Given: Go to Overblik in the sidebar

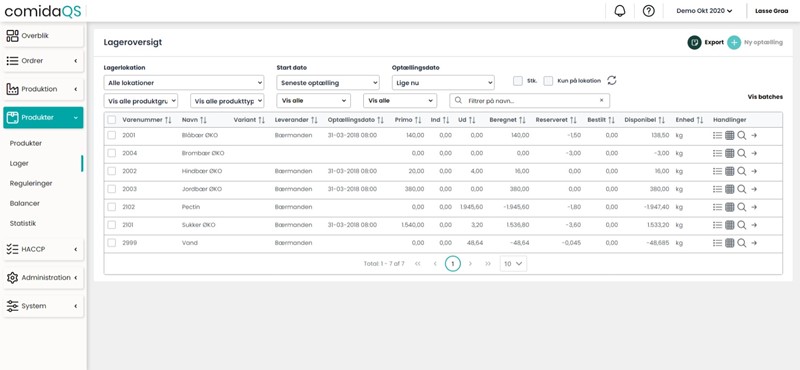Looking at the screenshot, I should [42, 36].
